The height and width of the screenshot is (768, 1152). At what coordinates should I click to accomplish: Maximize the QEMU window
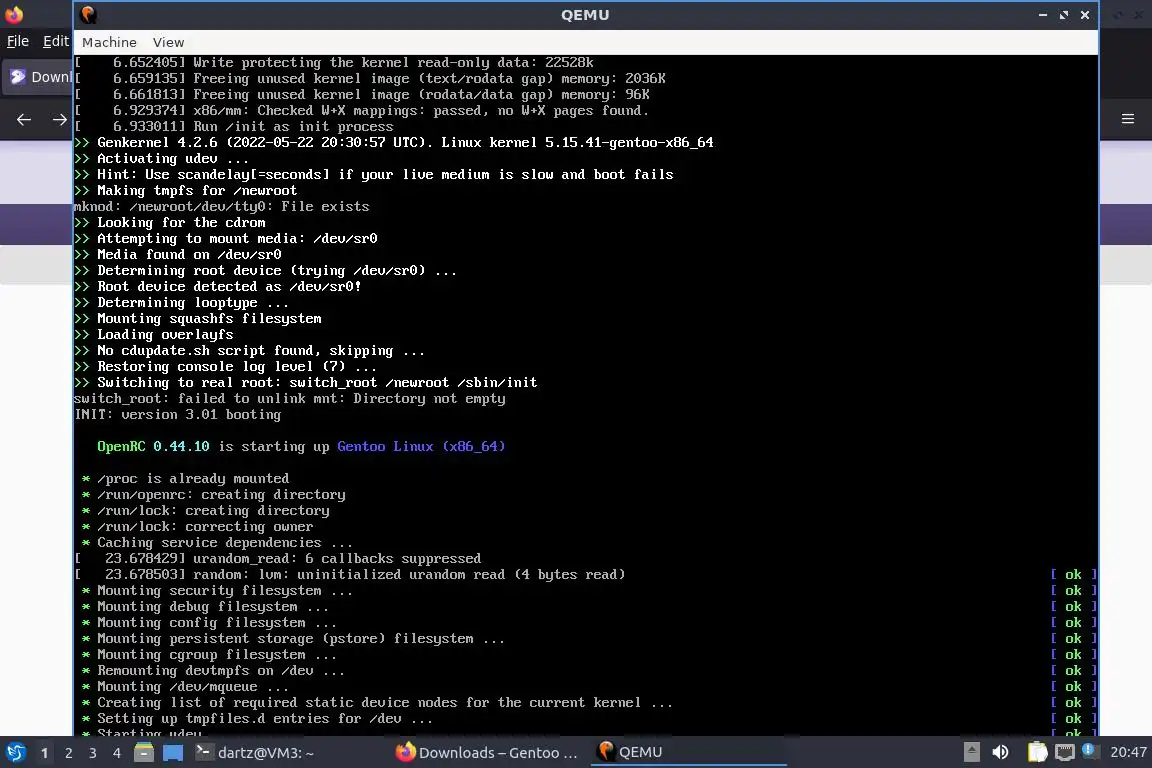coord(1064,15)
